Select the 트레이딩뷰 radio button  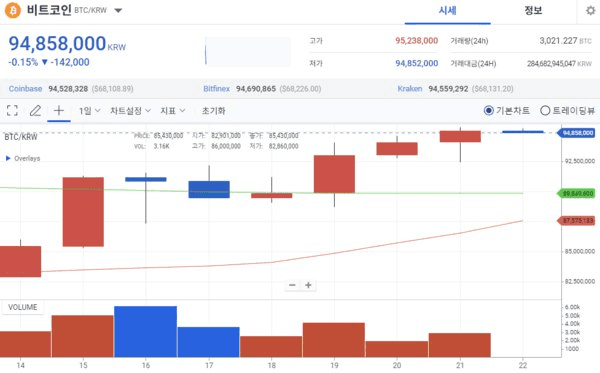pos(545,111)
